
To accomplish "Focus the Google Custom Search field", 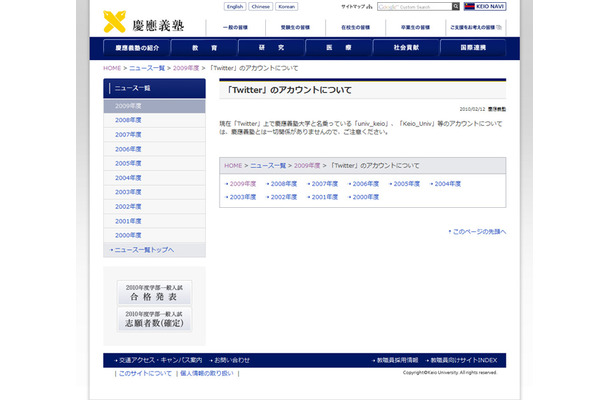I will pos(414,7).
